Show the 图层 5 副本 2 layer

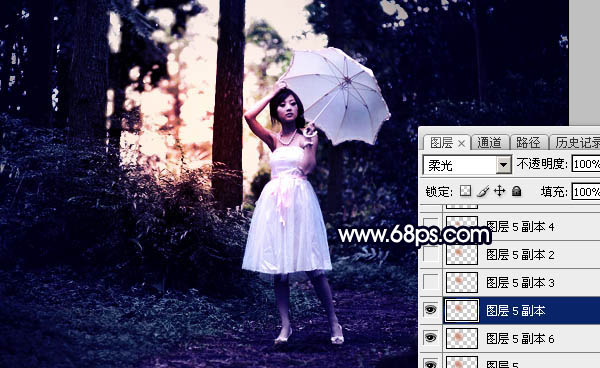430,254
